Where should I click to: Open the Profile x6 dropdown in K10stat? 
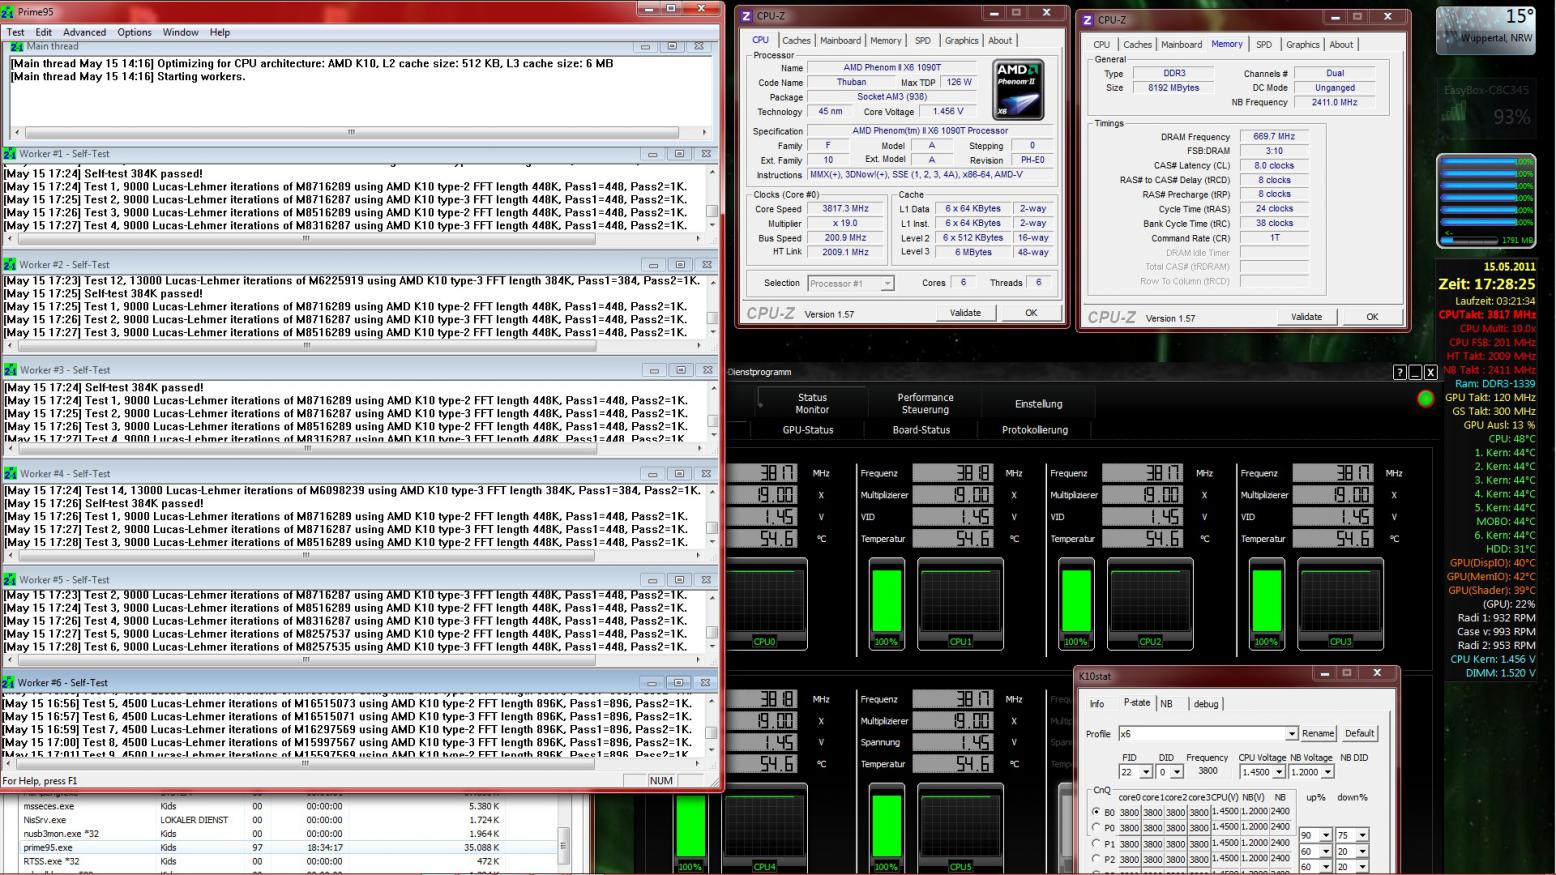click(1291, 734)
